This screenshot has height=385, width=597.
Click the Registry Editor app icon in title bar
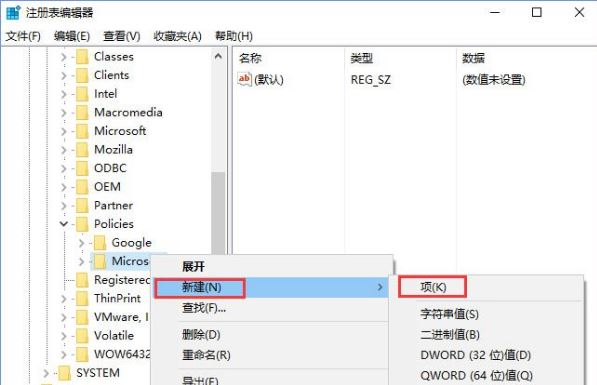[x=13, y=13]
